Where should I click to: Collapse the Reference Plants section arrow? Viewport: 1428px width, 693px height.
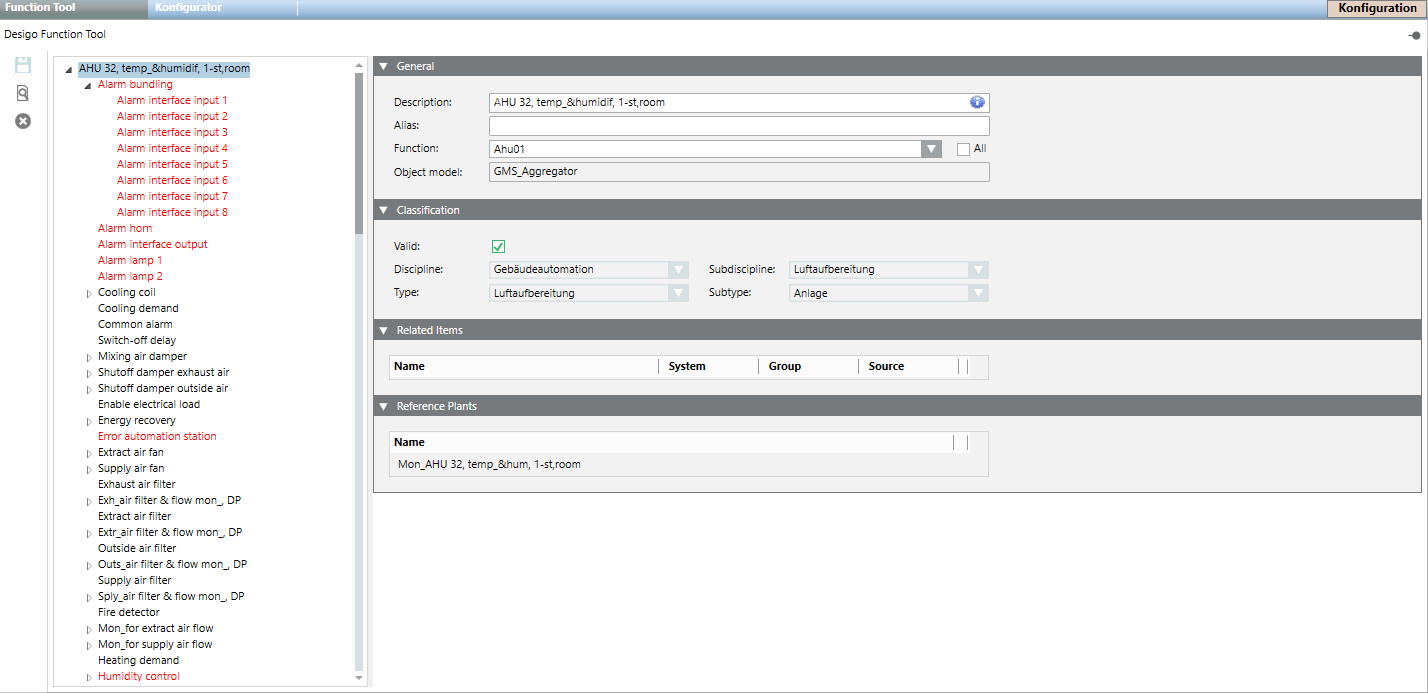(383, 407)
